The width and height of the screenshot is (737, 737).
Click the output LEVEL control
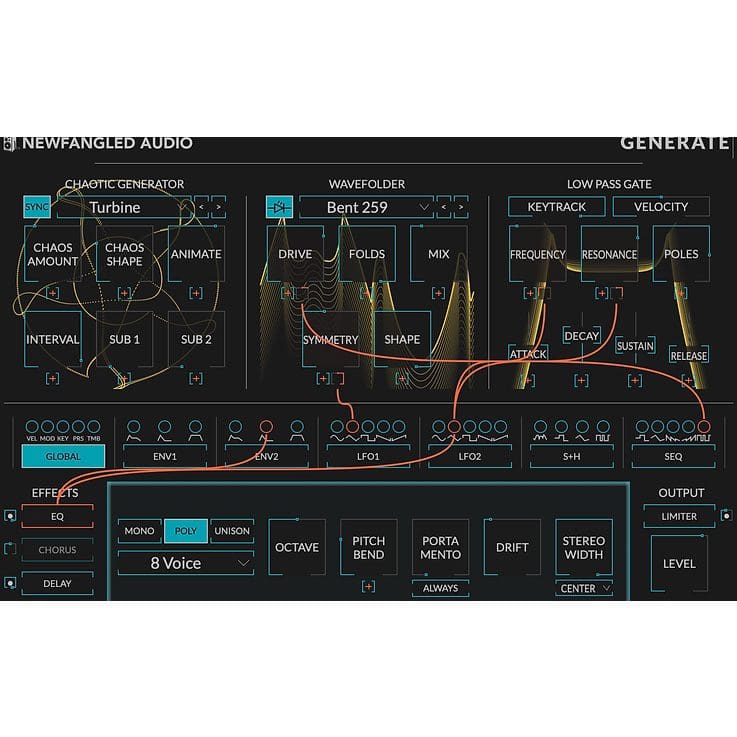click(x=679, y=563)
